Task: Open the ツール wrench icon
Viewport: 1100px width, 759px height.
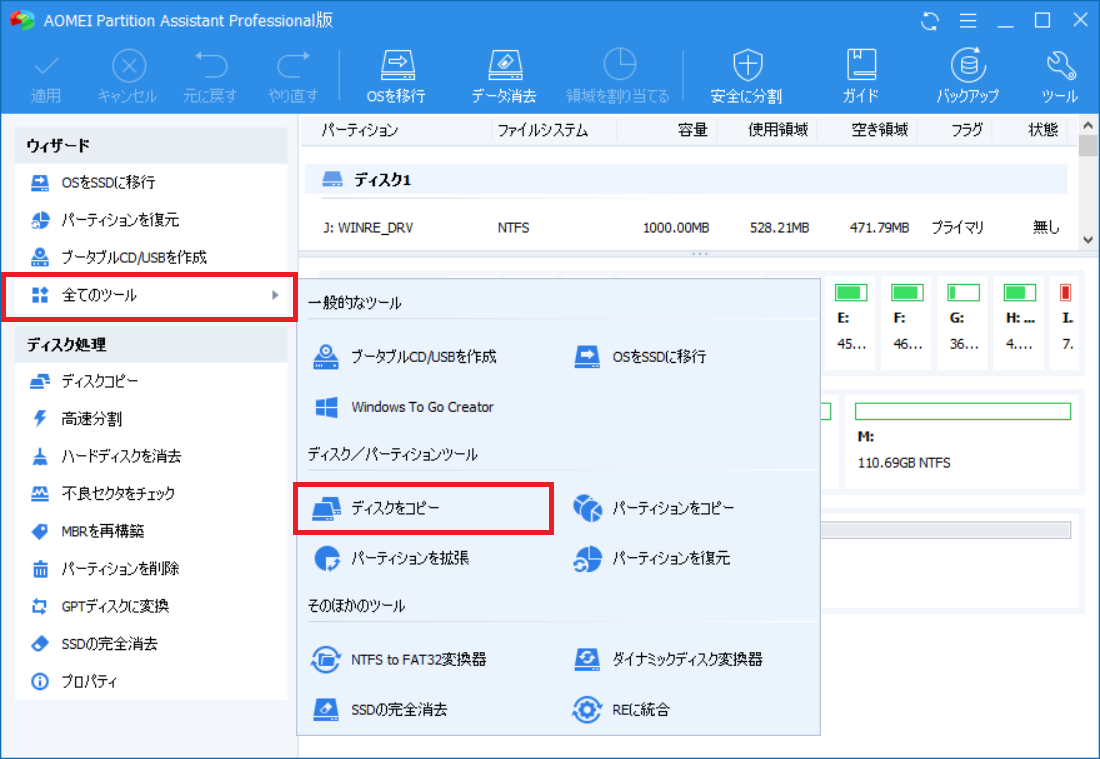Action: (x=1060, y=76)
